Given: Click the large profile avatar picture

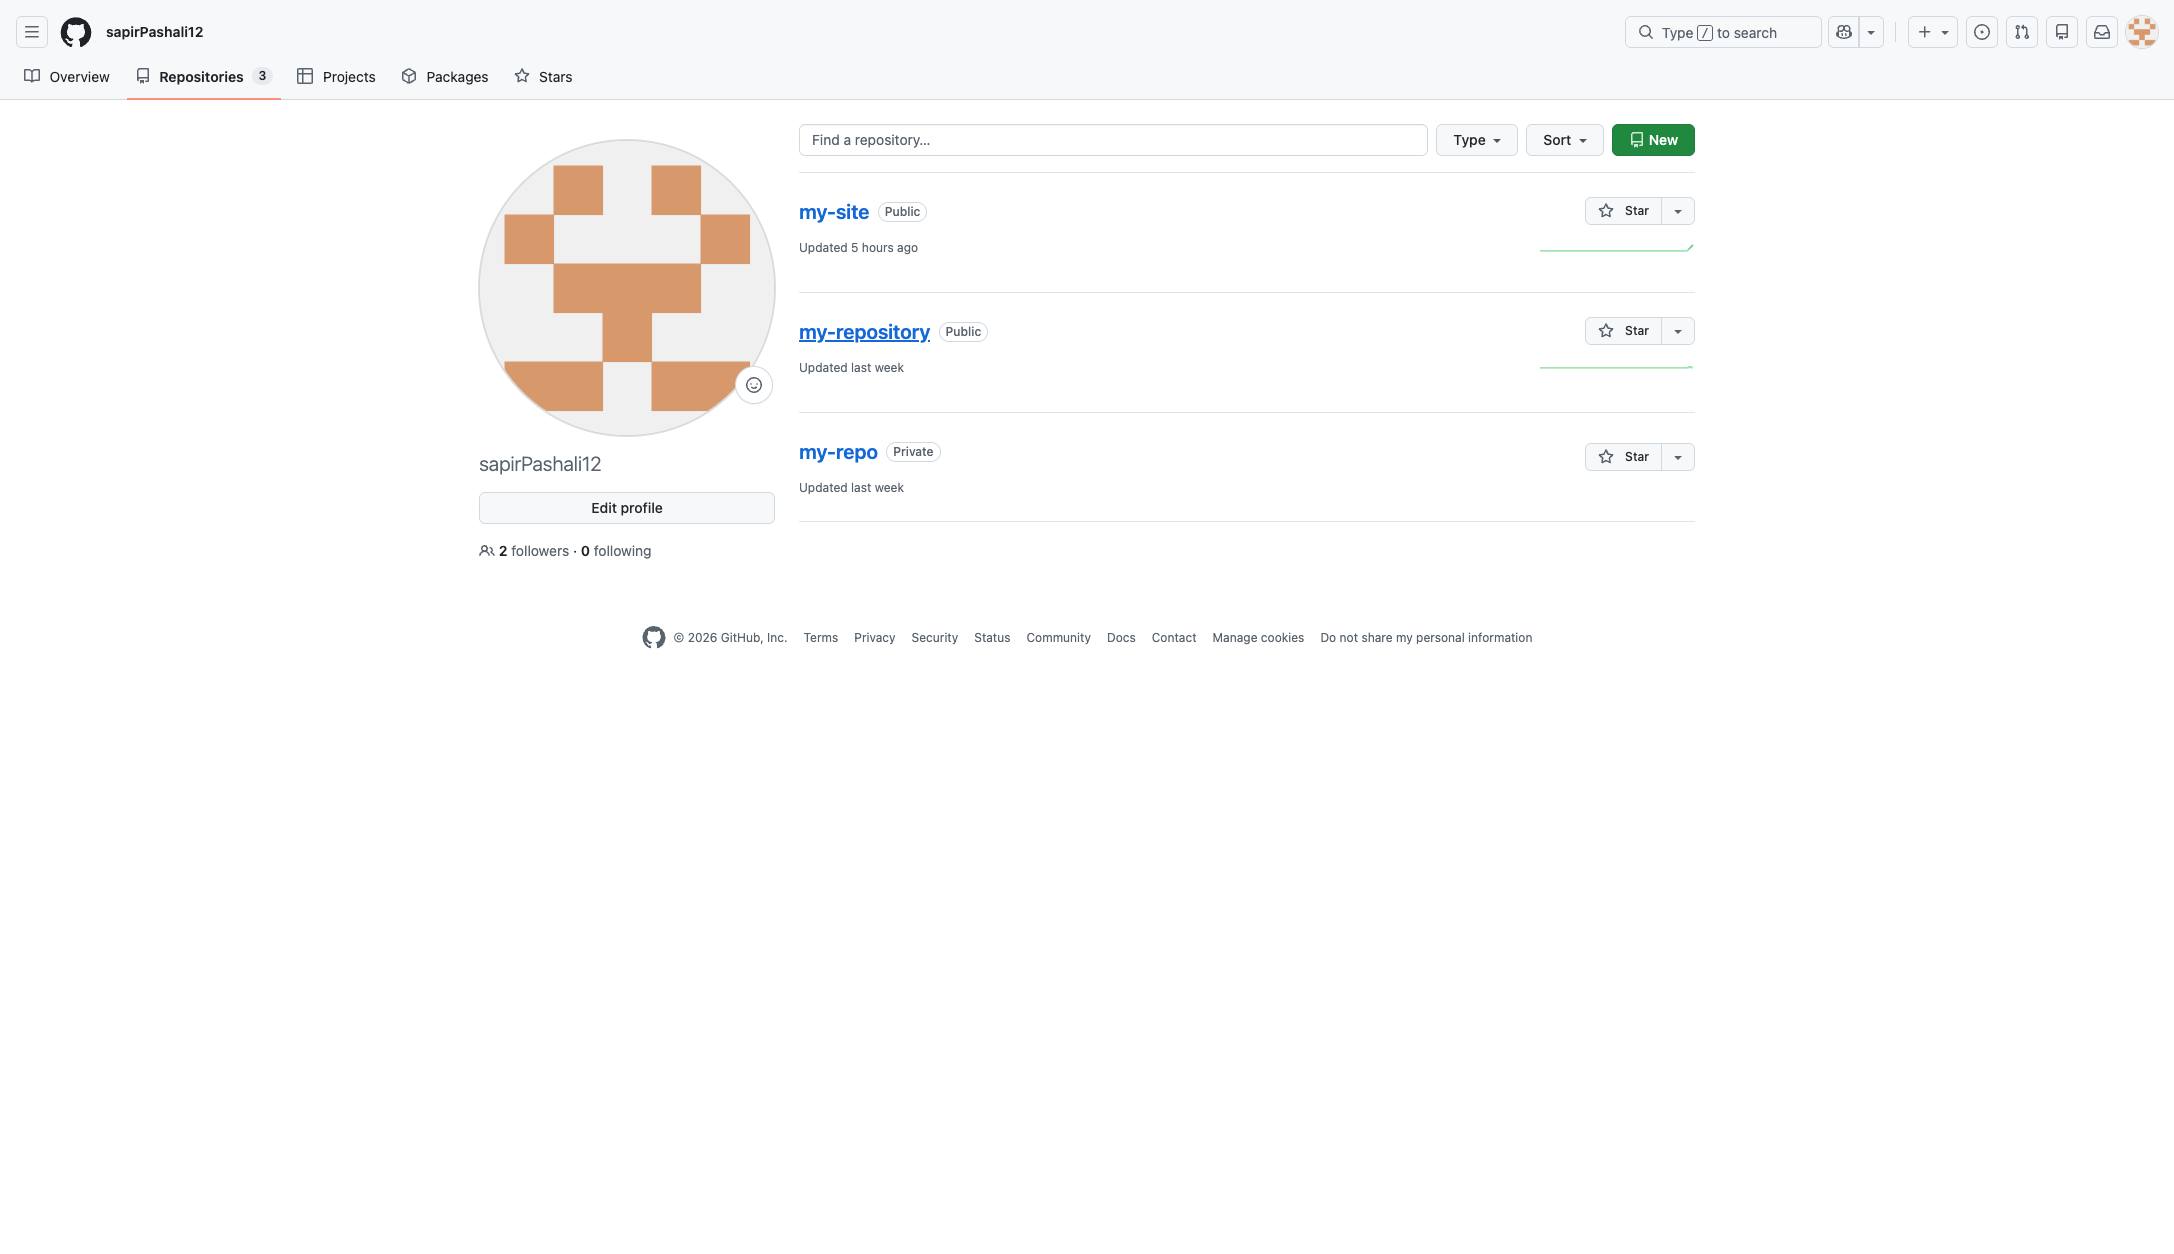Looking at the screenshot, I should (627, 288).
